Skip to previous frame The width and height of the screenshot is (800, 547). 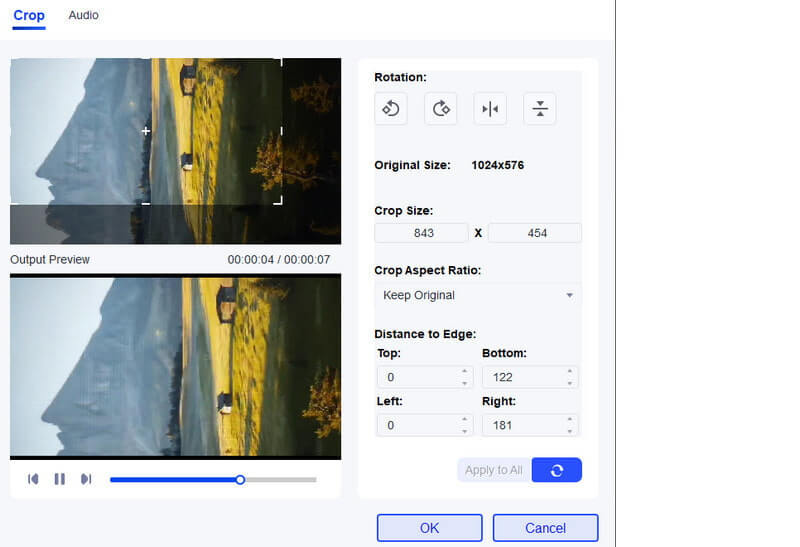tap(33, 479)
